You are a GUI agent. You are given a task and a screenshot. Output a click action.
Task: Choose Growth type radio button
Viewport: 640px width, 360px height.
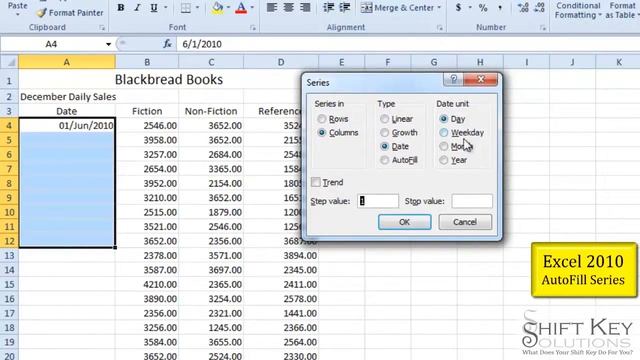pyautogui.click(x=384, y=133)
